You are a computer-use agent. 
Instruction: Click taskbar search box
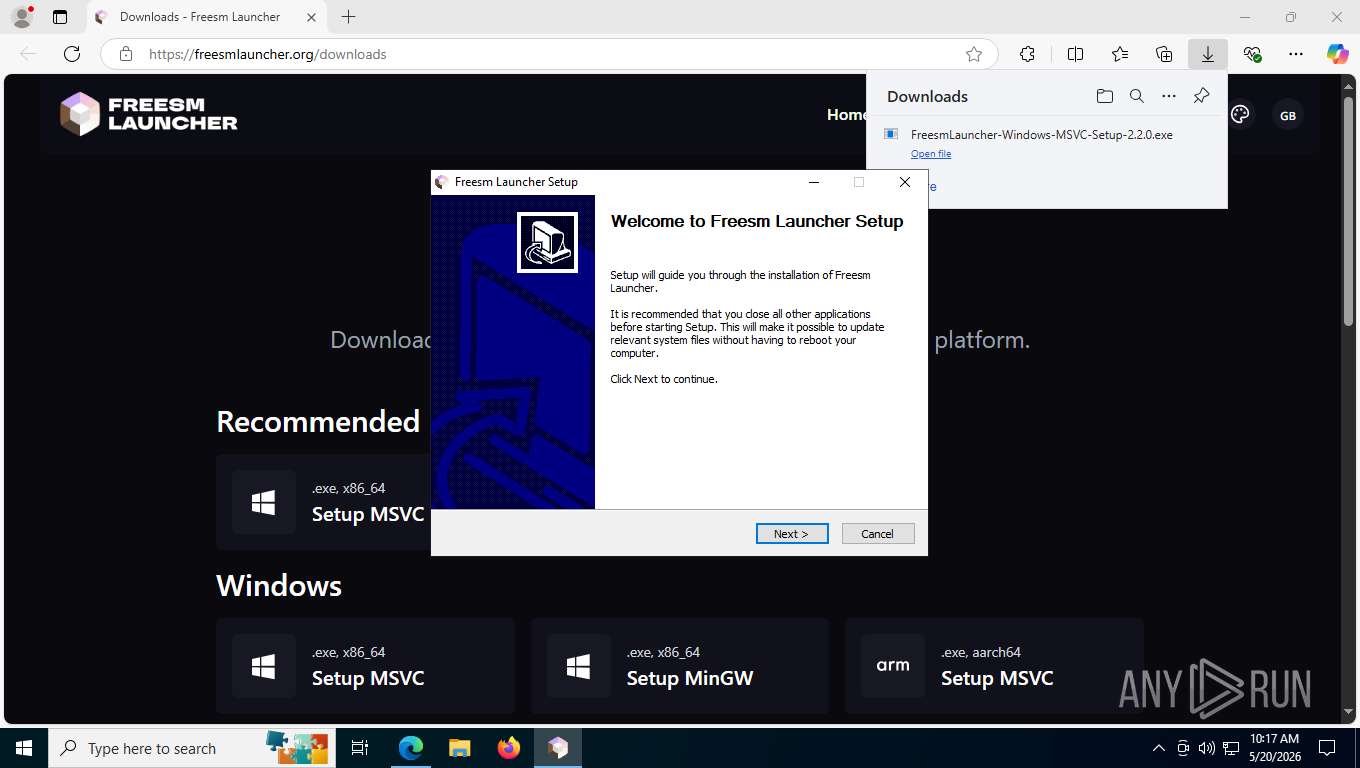(x=192, y=748)
